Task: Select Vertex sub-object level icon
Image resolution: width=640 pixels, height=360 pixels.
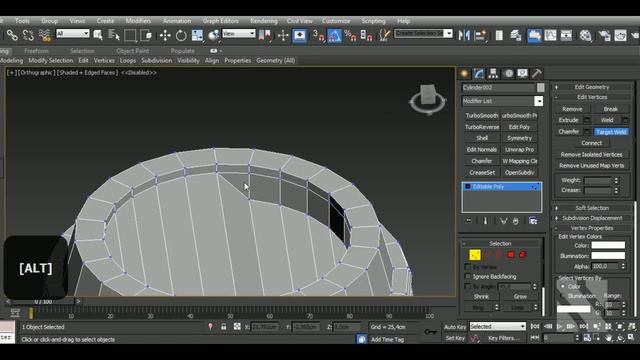Action: (x=475, y=255)
